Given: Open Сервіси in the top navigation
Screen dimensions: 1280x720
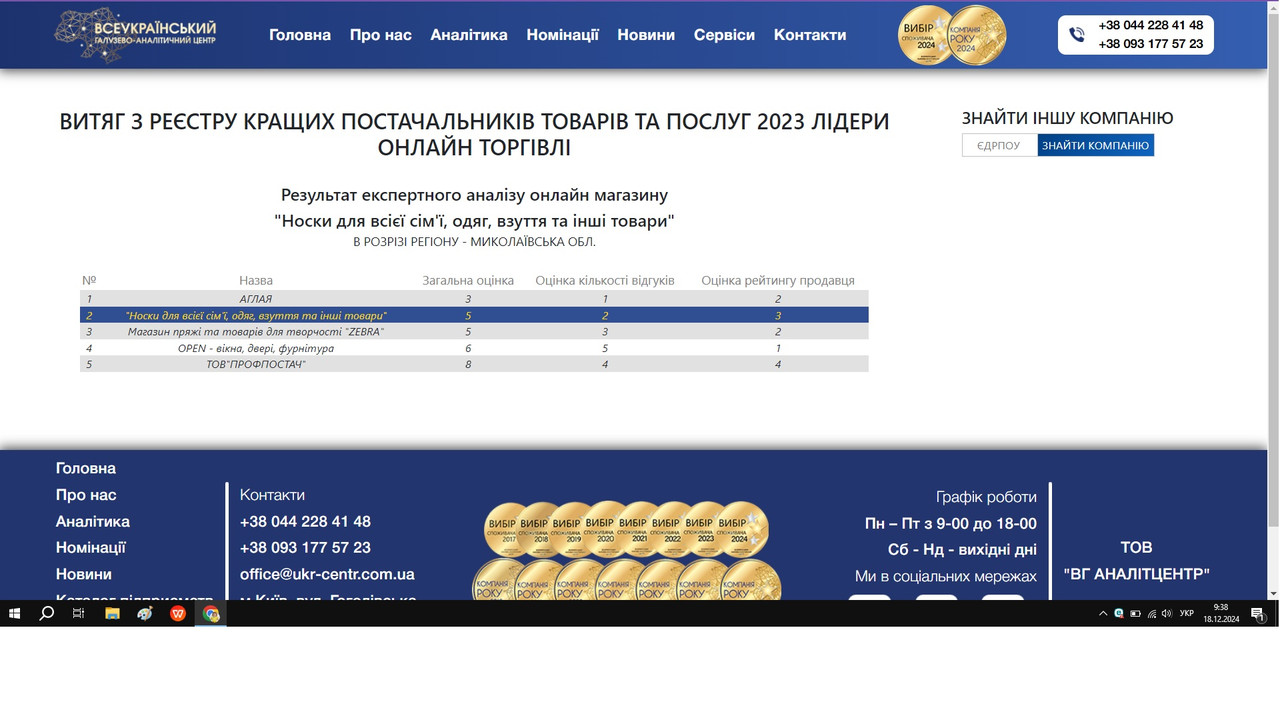Looking at the screenshot, I should point(725,35).
